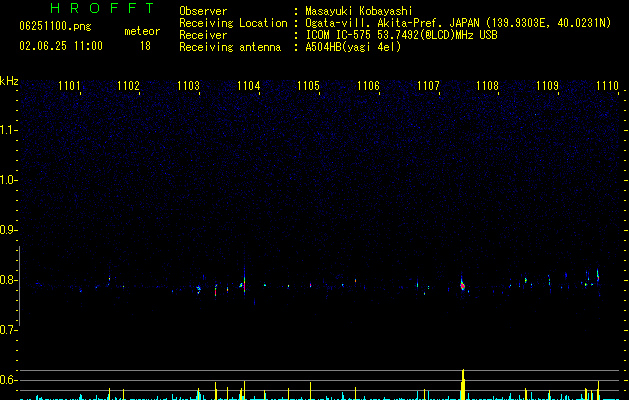This screenshot has height=400, width=629.
Task: Click the Receiver label
Action: point(203,35)
